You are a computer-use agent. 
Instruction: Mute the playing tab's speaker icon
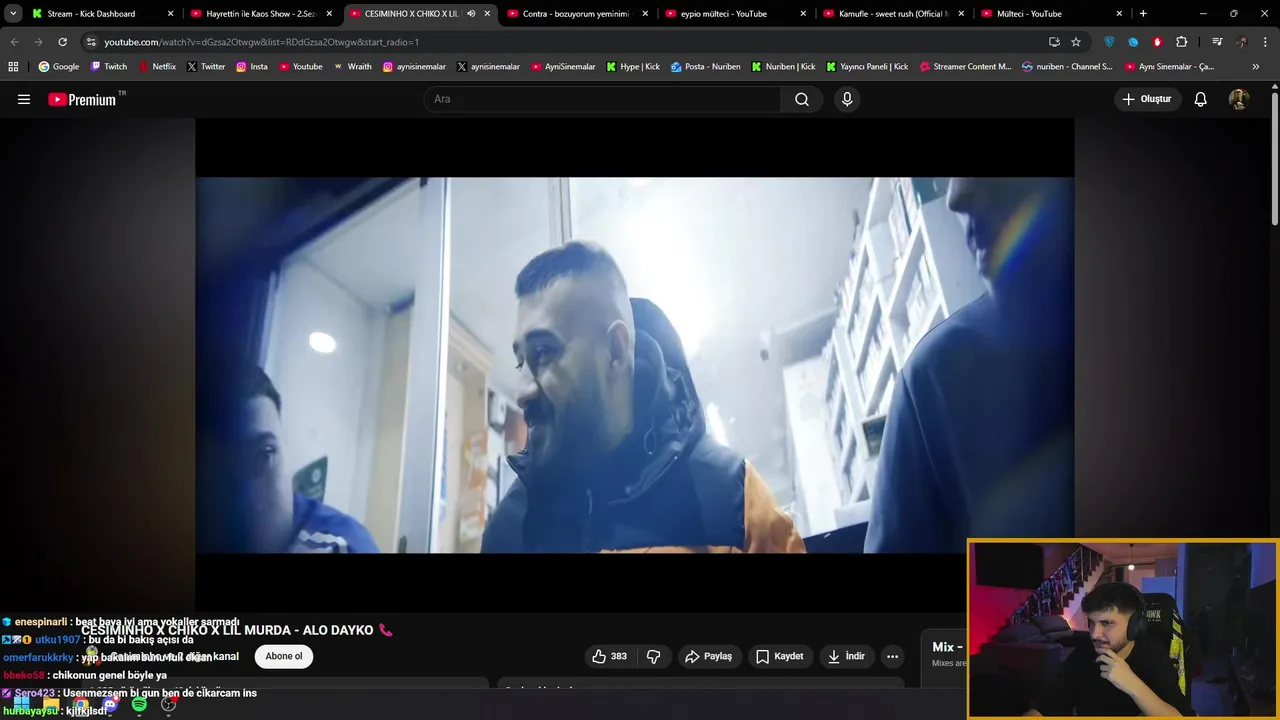pyautogui.click(x=471, y=14)
